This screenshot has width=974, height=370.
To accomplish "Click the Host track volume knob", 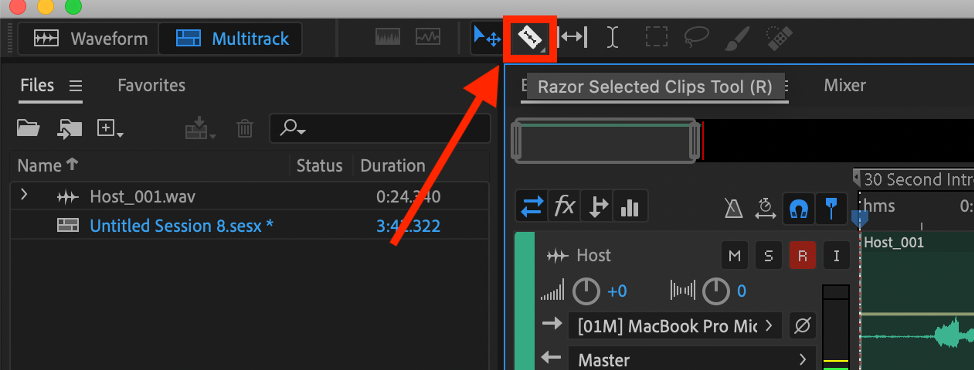I will 586,291.
